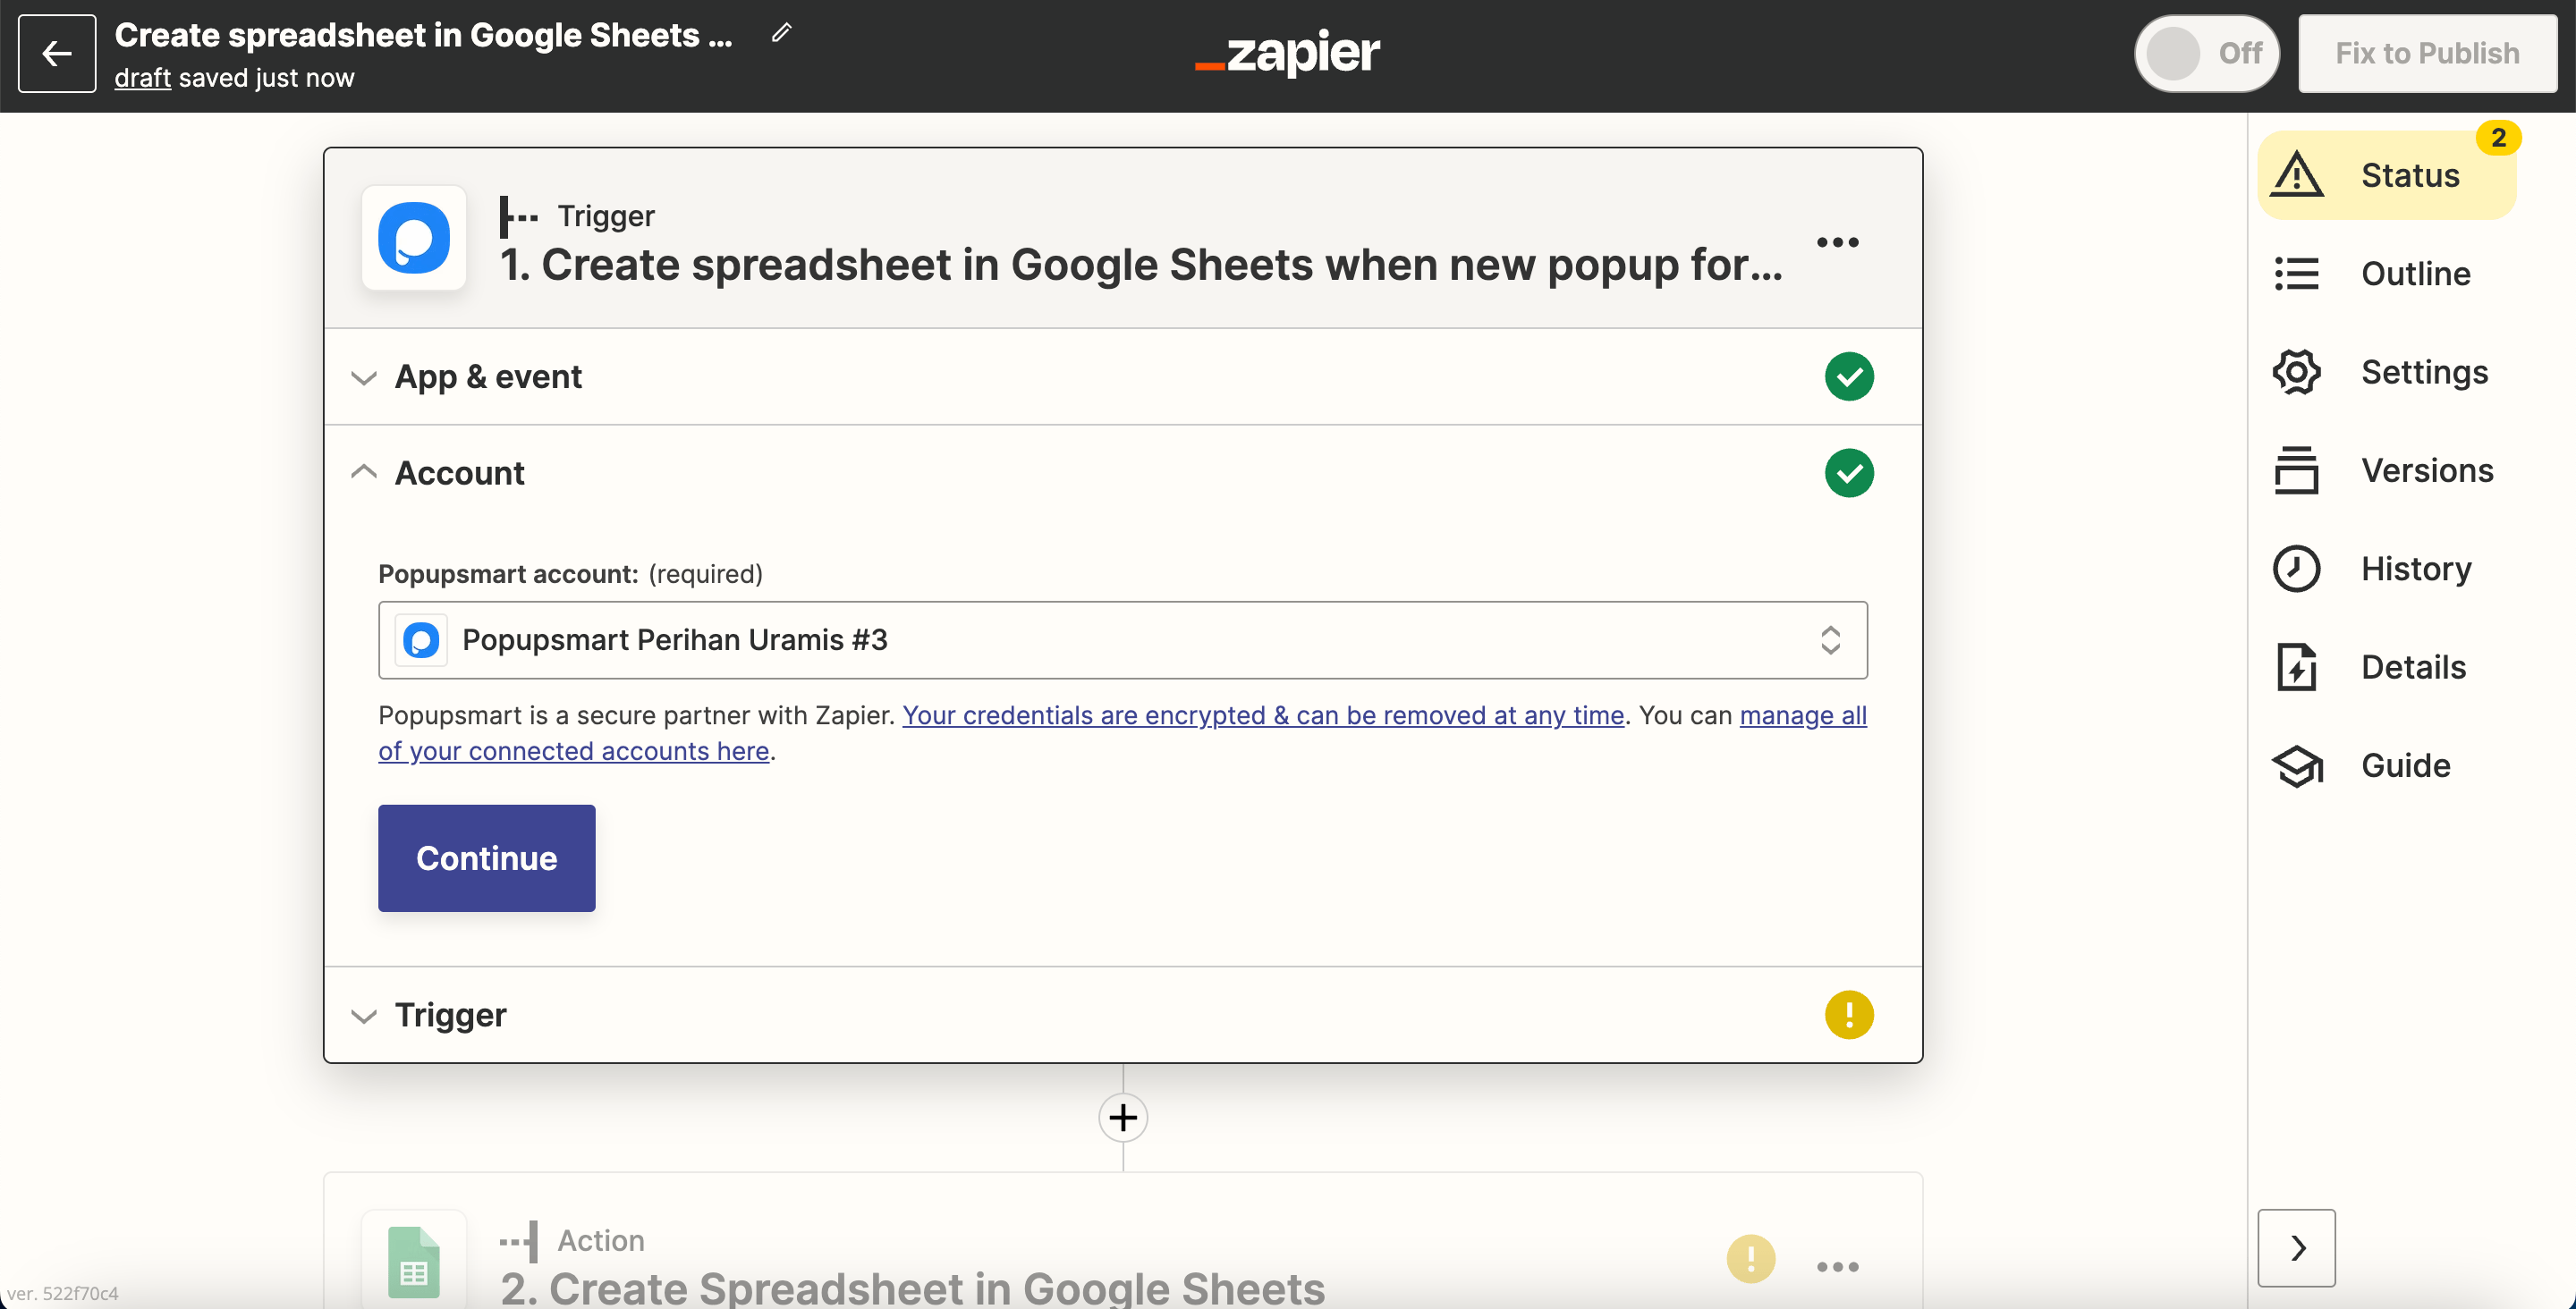This screenshot has height=1309, width=2576.
Task: Click the Continue button
Action: tap(486, 858)
